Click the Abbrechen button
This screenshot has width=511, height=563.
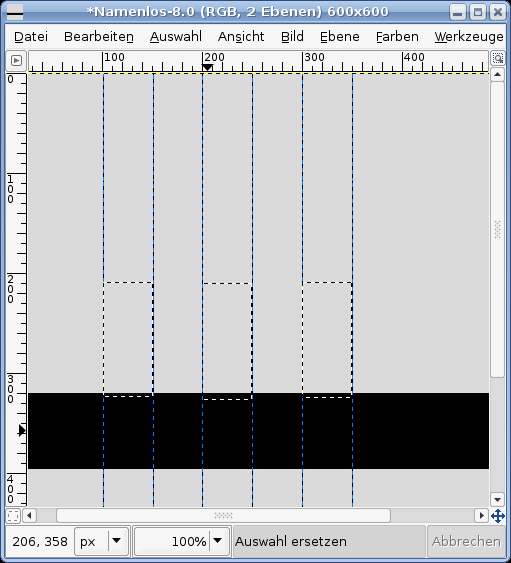(x=466, y=541)
